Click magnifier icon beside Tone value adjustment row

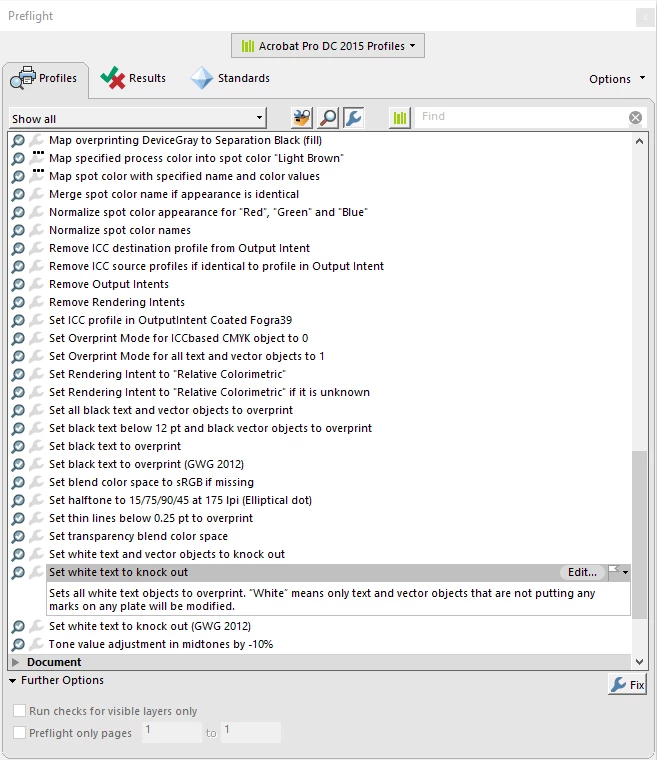tap(18, 644)
